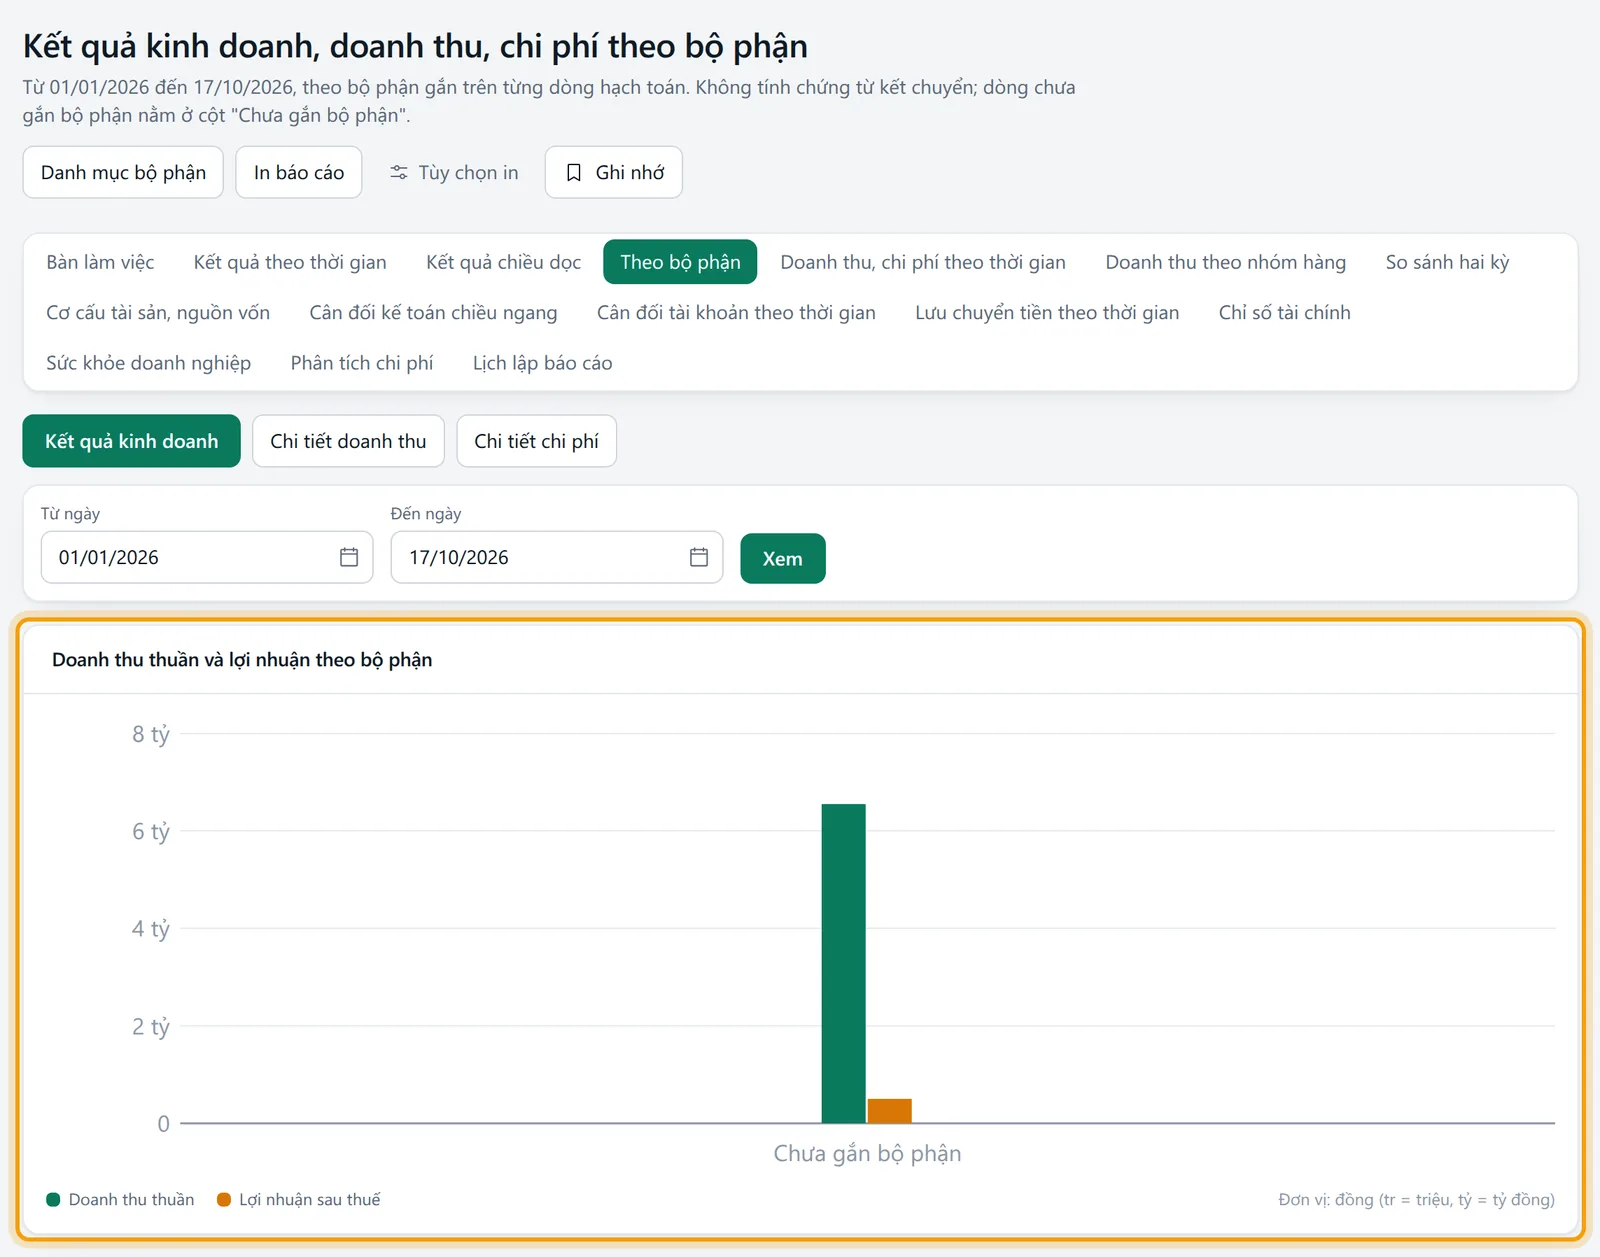This screenshot has width=1600, height=1257.
Task: Open Cân đối tài khoản theo thời gian
Action: pyautogui.click(x=736, y=312)
